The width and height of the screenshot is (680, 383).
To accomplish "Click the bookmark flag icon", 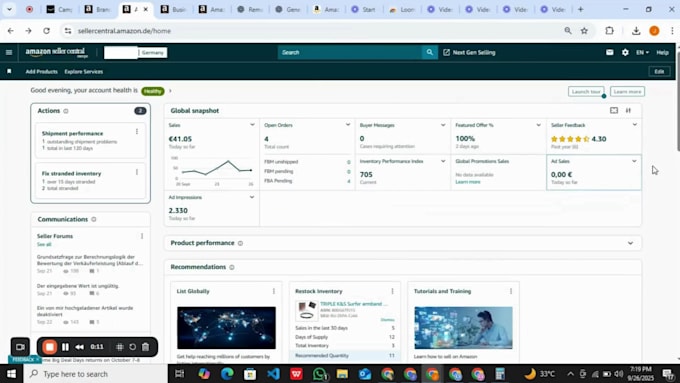I will (x=9, y=71).
